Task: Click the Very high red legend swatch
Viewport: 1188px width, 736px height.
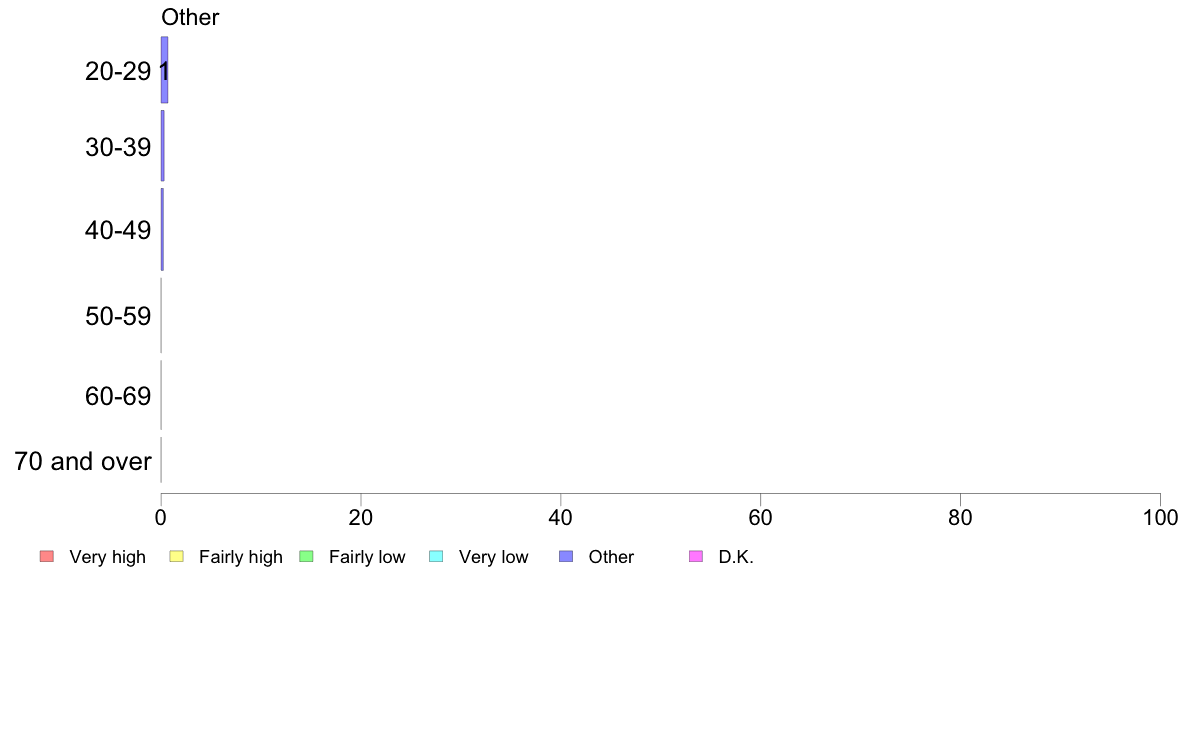Action: pos(47,556)
